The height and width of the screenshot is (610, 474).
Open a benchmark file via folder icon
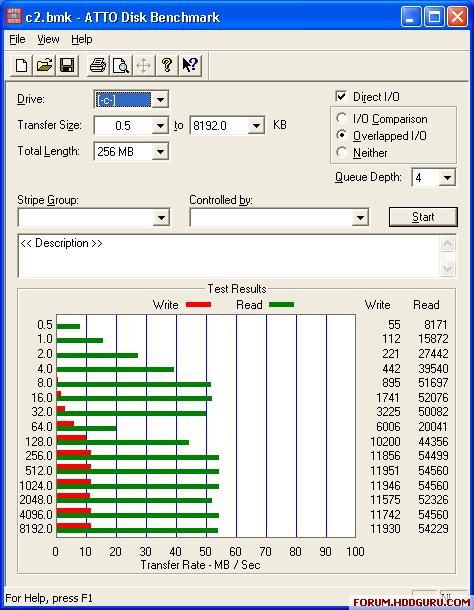(44, 65)
